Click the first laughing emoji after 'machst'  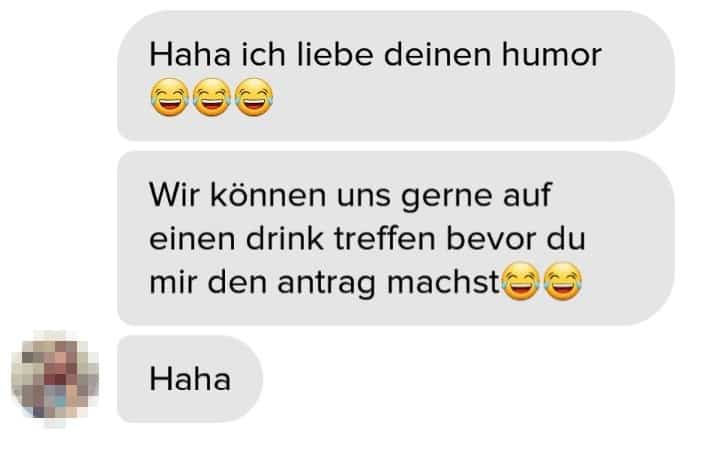pos(521,281)
